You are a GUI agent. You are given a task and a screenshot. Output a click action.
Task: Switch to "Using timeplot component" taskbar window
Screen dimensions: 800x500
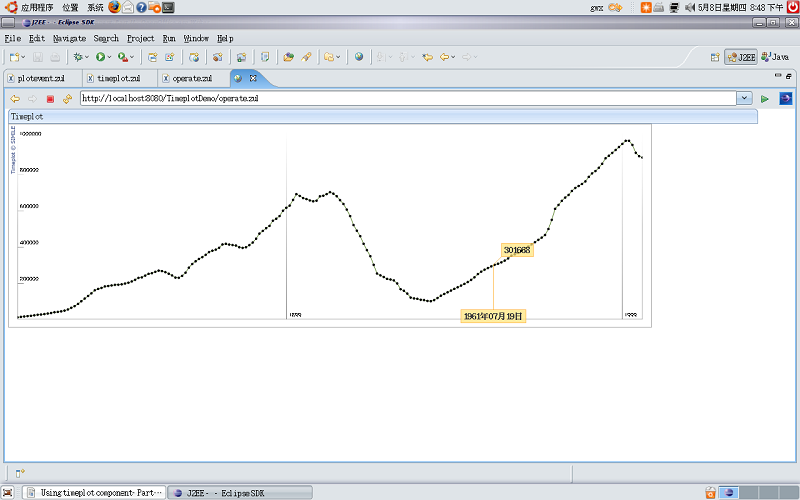tap(95, 493)
